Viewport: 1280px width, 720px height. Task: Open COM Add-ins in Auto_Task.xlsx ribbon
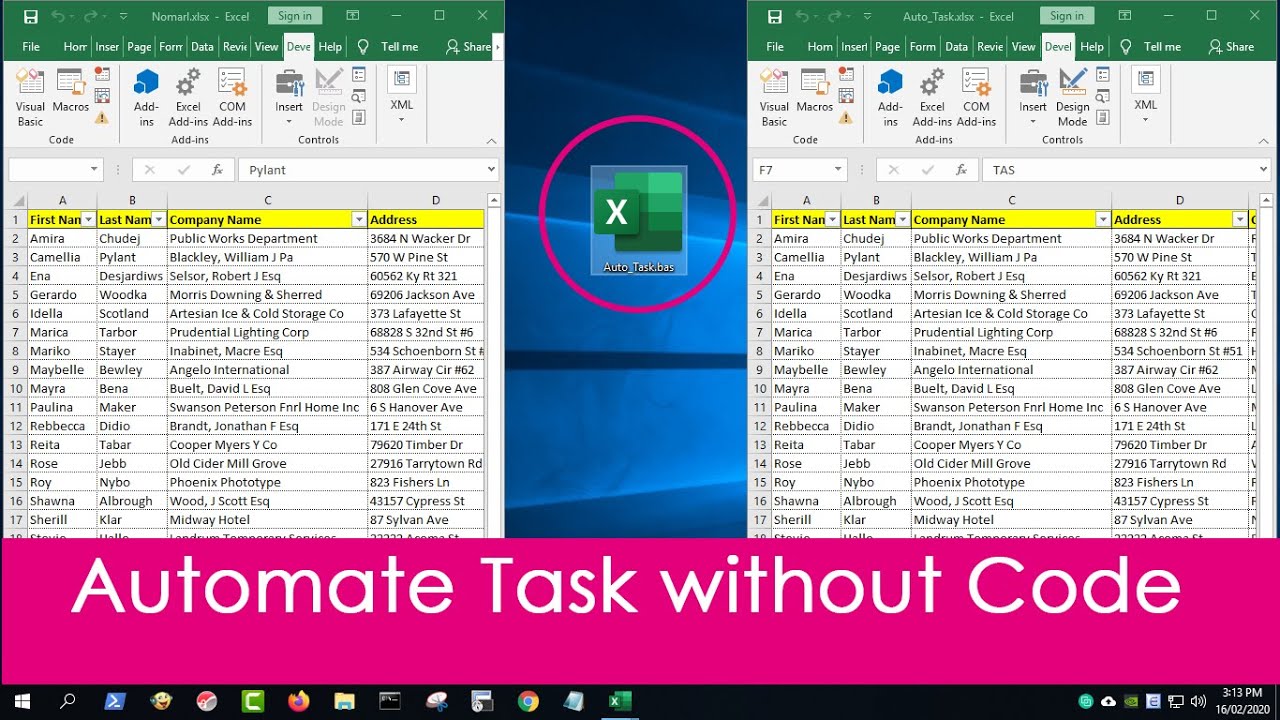click(x=976, y=98)
